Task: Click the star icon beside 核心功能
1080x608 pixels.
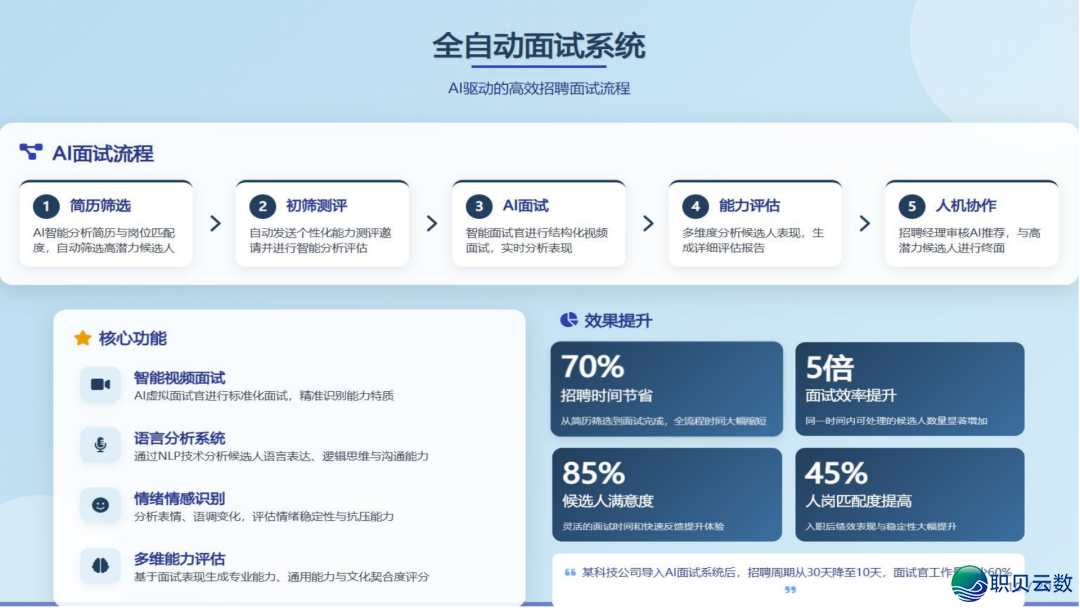Action: [83, 337]
